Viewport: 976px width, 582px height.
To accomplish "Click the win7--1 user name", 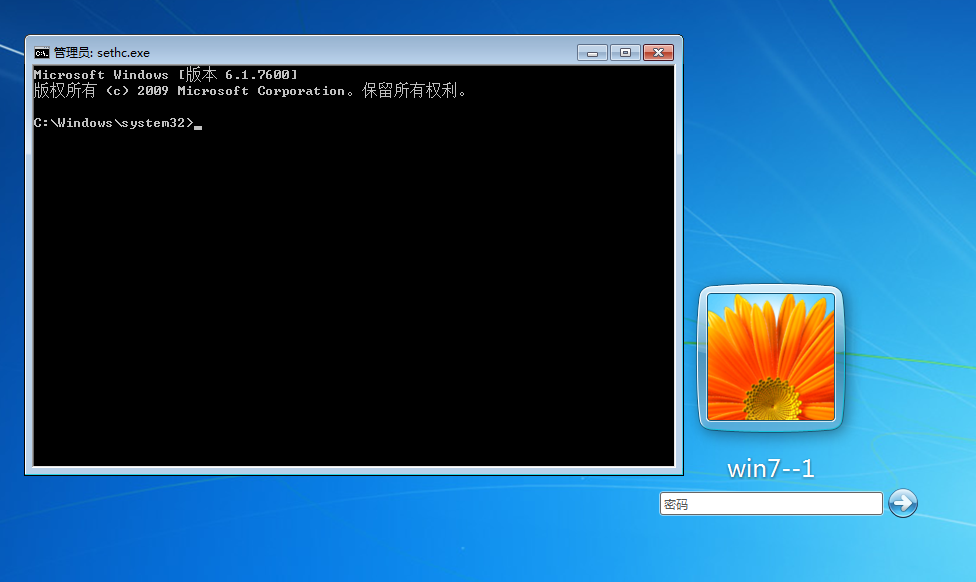I will click(x=771, y=469).
